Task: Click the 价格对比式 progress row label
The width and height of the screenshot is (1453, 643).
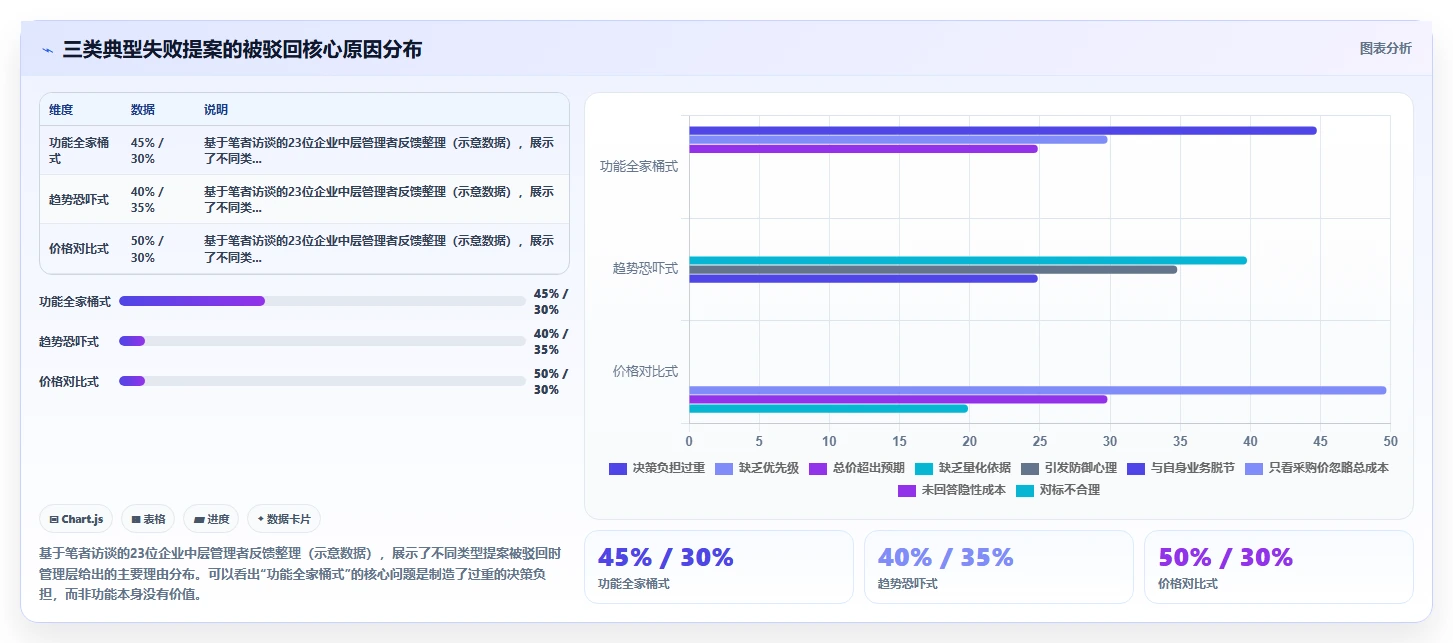Action: tap(69, 381)
